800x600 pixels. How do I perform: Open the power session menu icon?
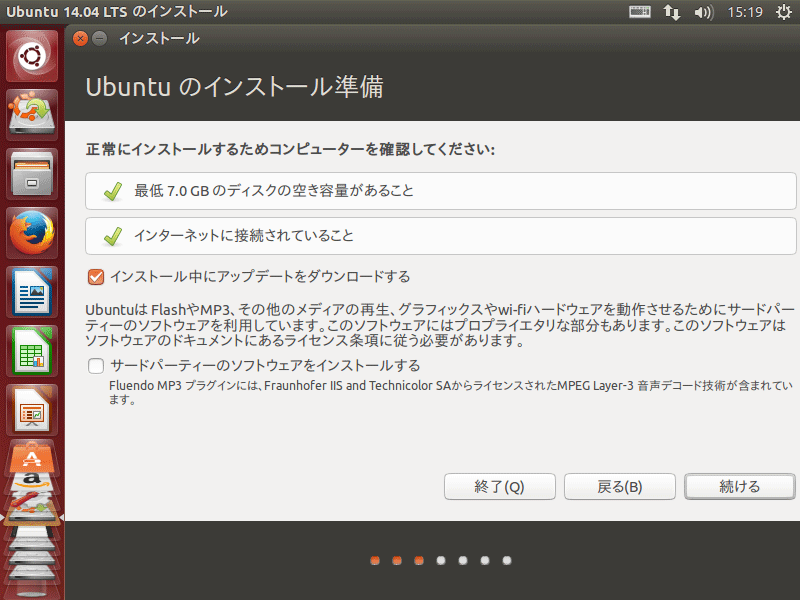point(784,12)
